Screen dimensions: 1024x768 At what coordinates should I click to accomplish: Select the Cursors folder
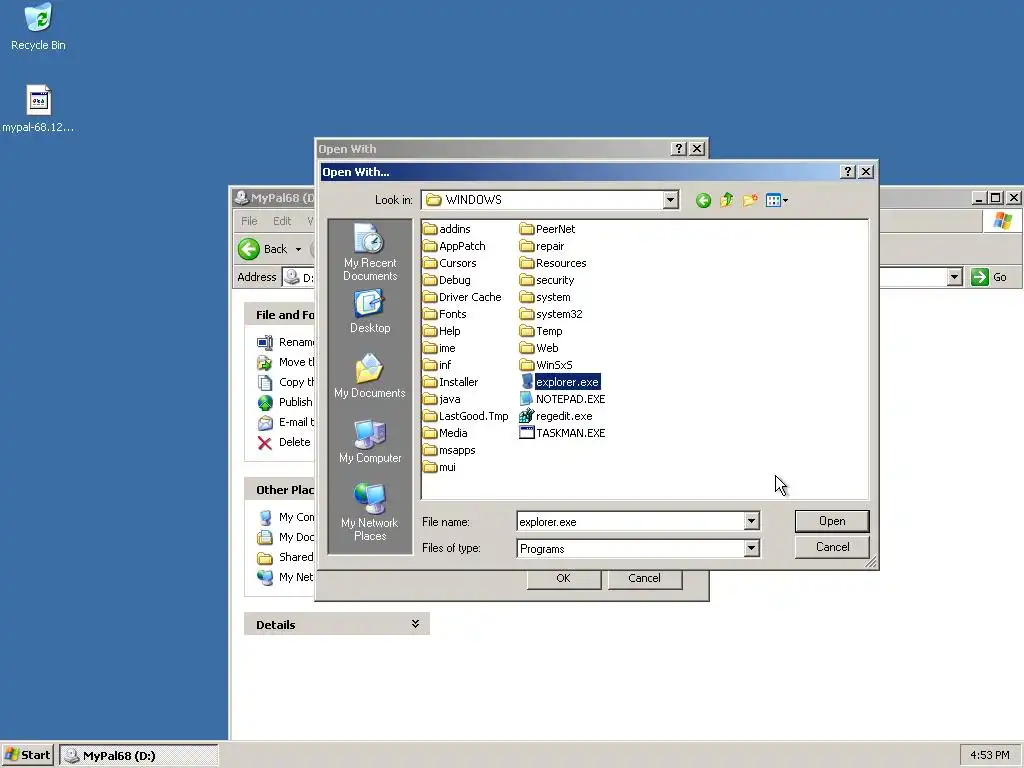450,263
